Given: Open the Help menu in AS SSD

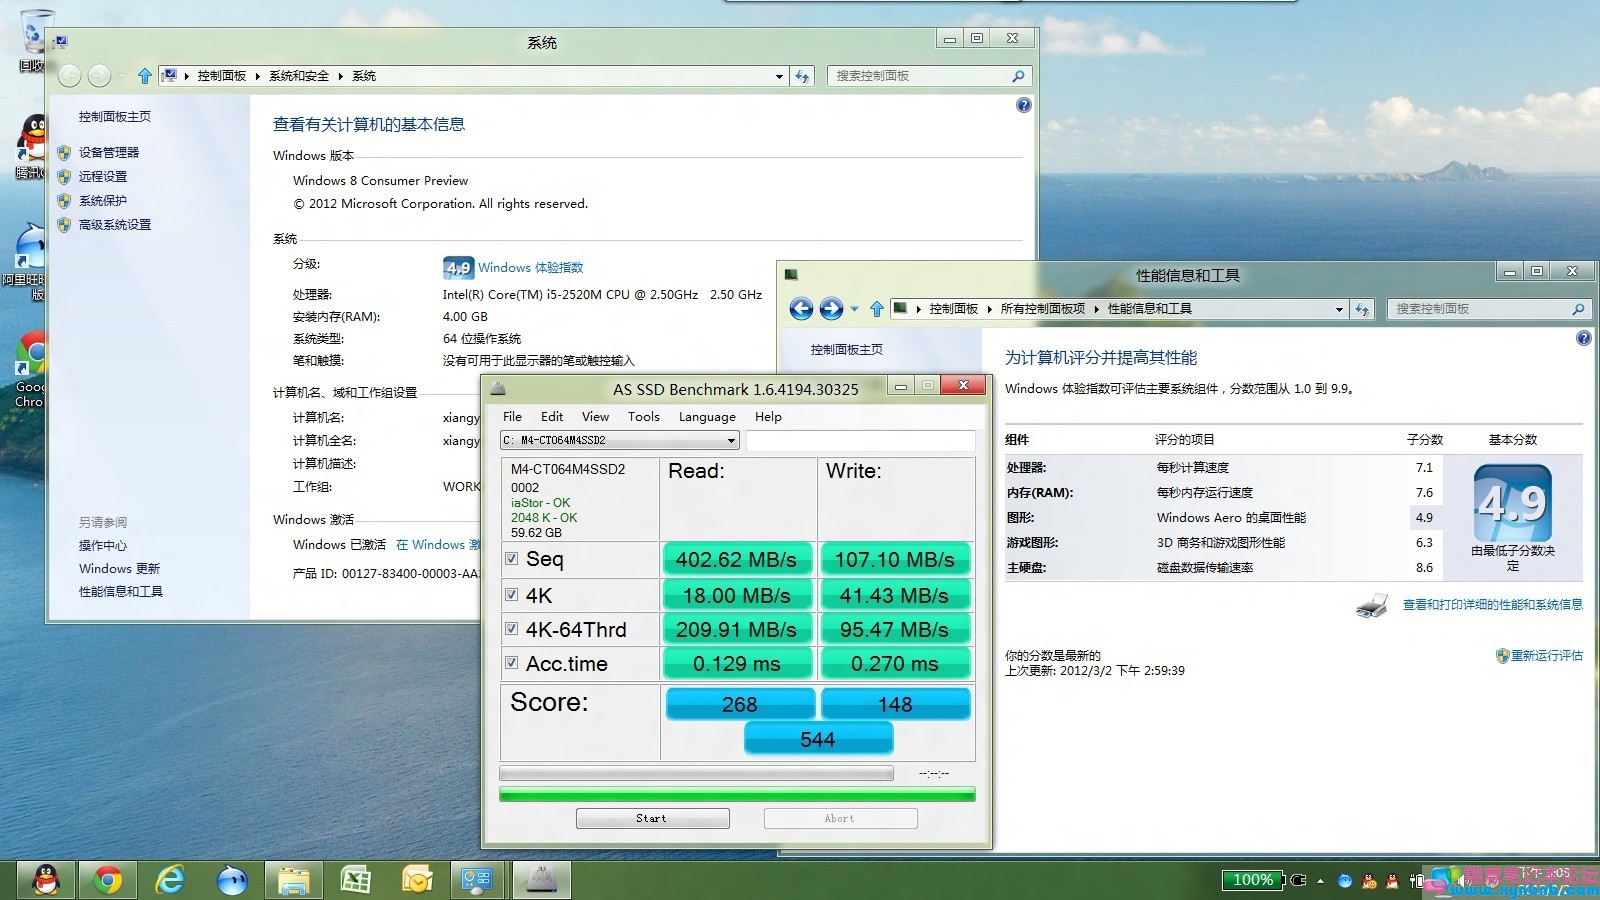Looking at the screenshot, I should 768,417.
